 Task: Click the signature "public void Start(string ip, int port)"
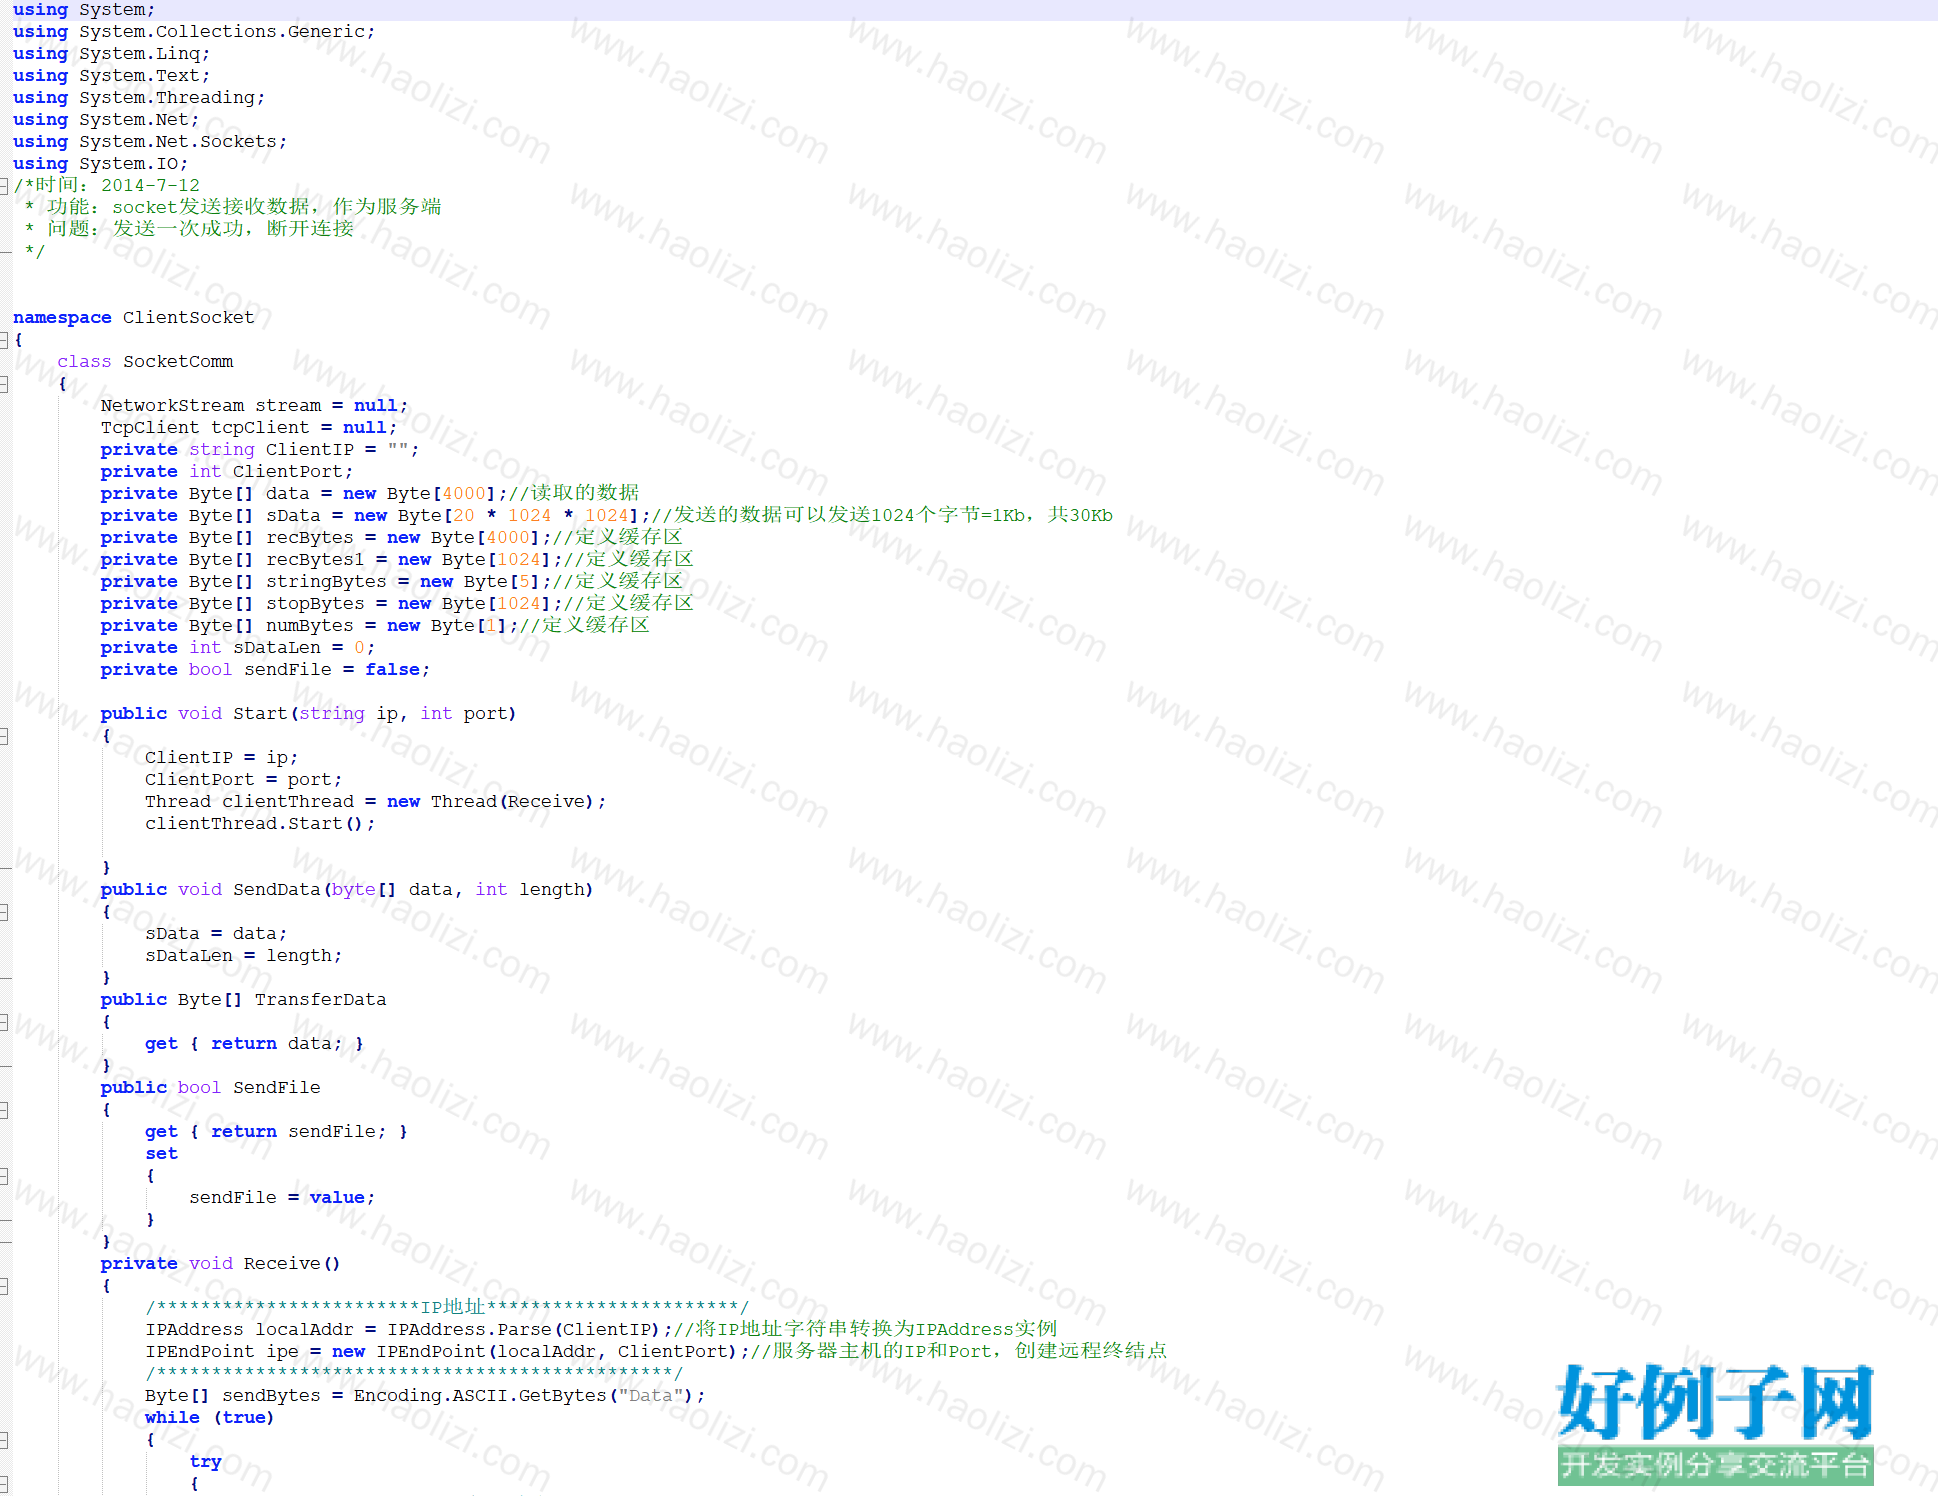click(x=308, y=714)
